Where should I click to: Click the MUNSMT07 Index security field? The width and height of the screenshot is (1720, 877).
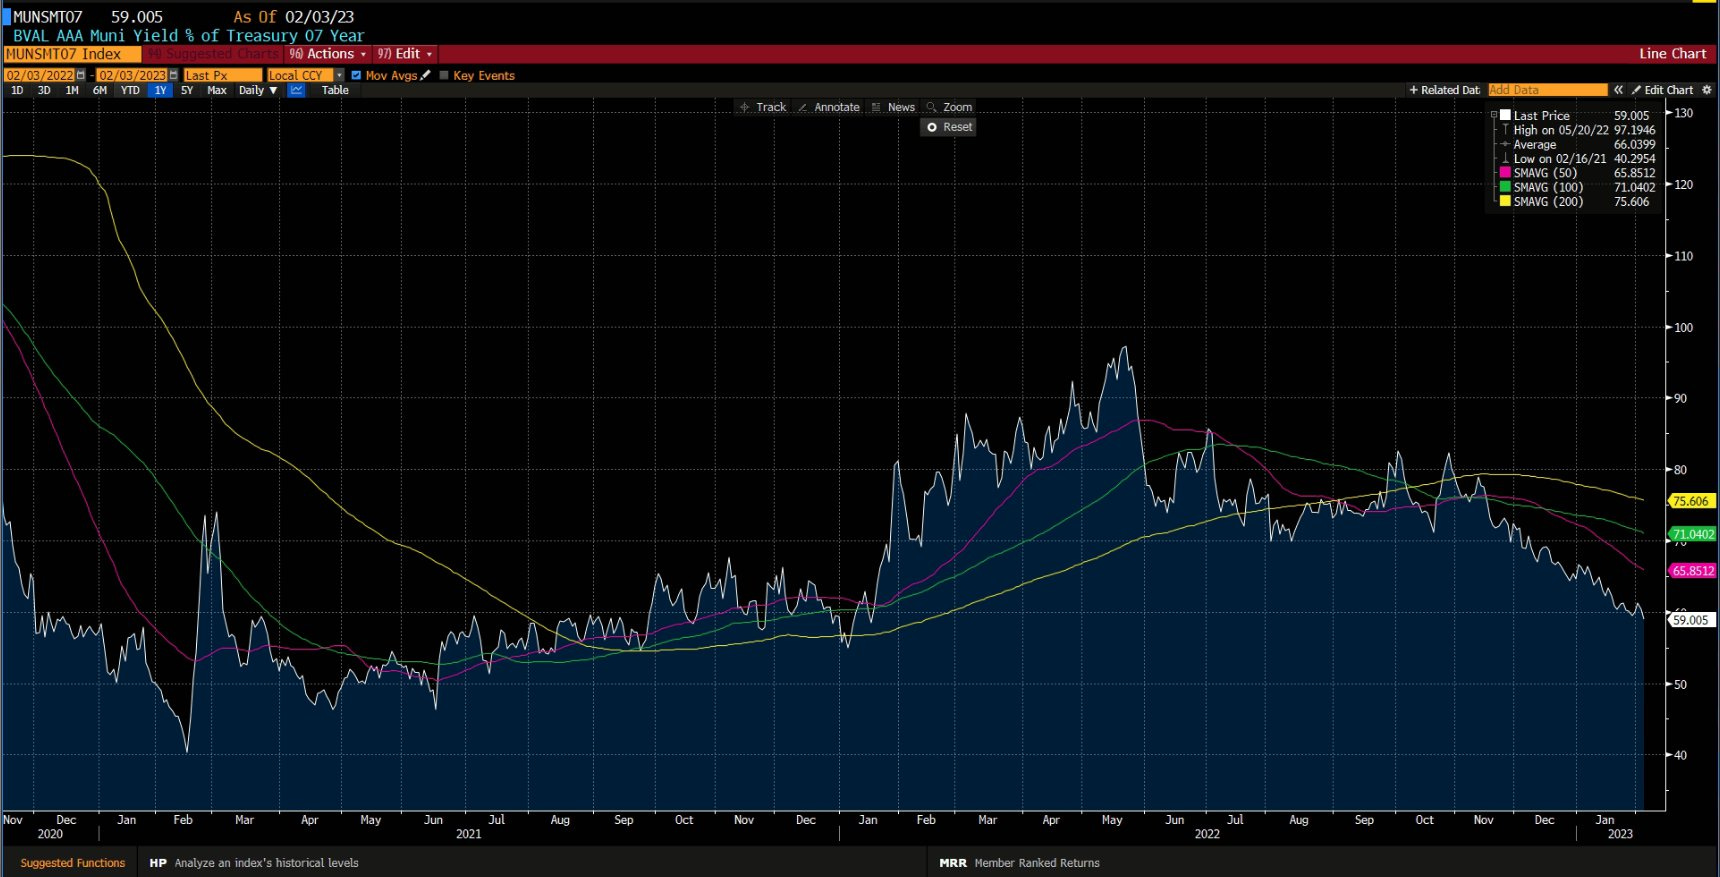coord(72,54)
